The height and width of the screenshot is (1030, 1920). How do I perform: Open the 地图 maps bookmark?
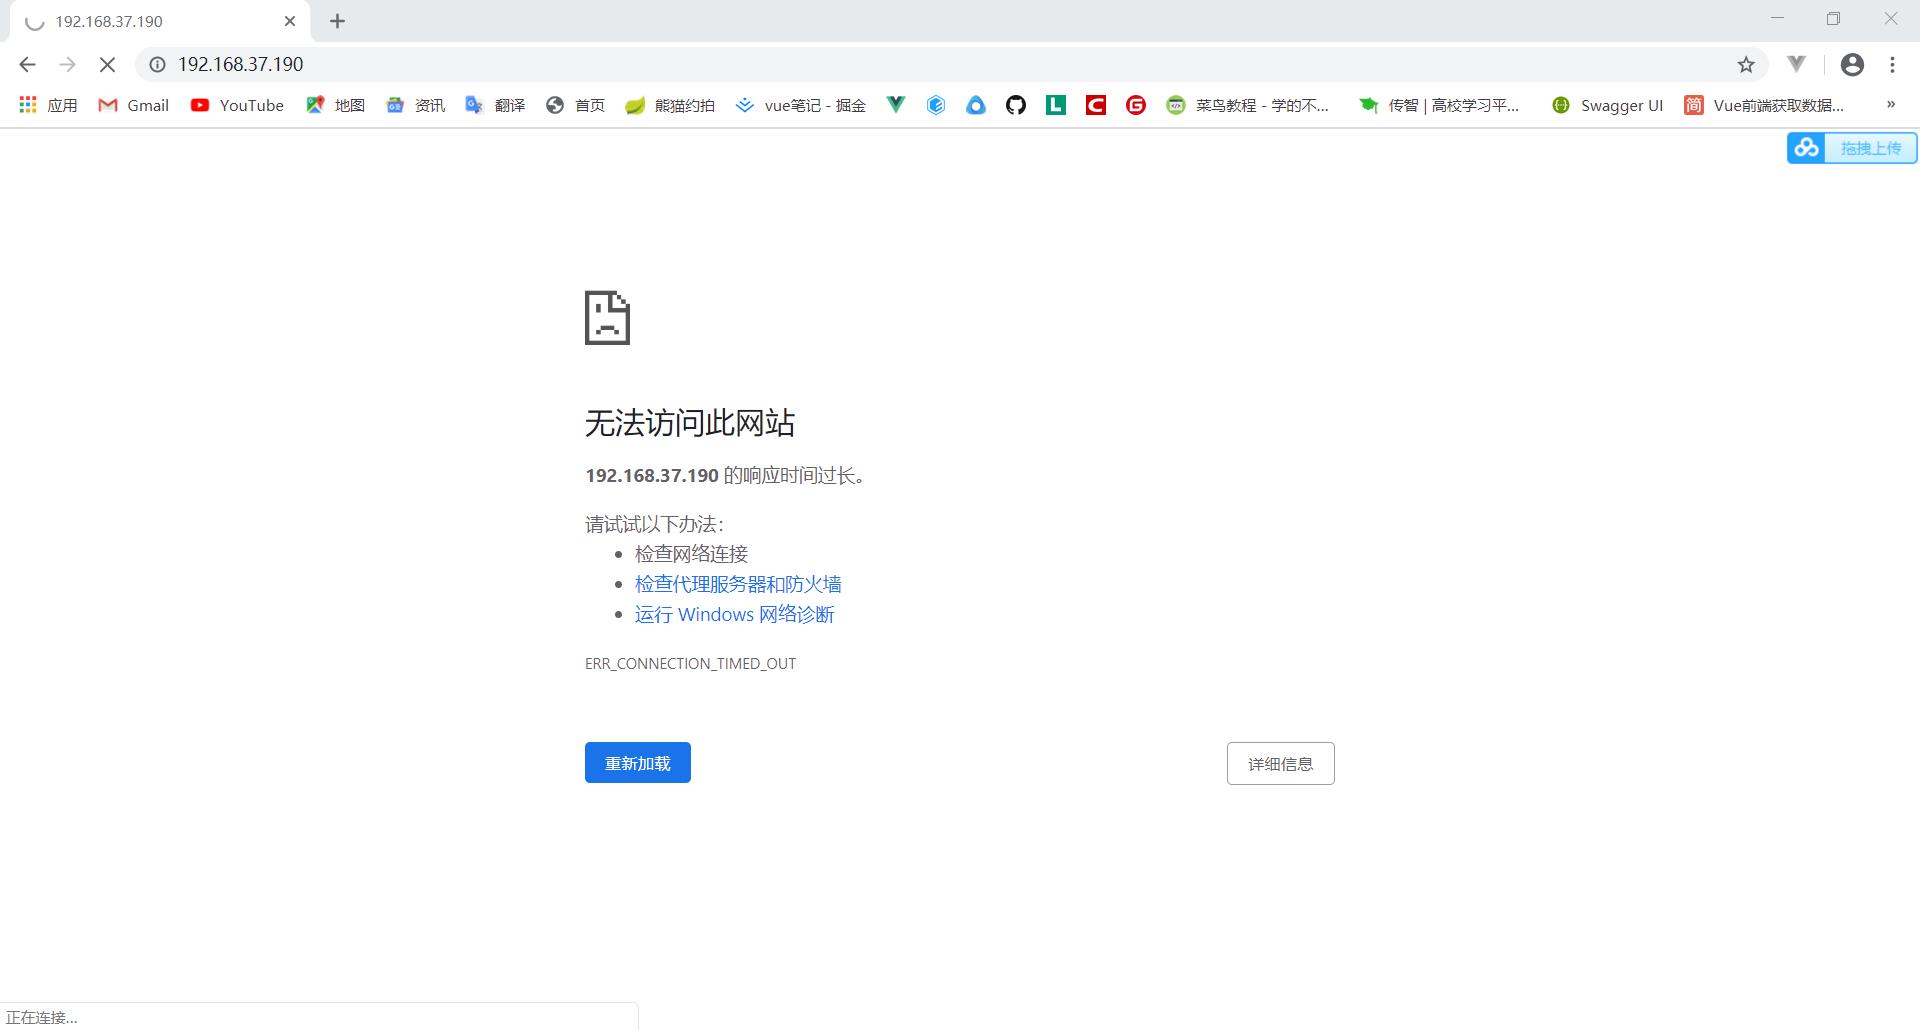click(x=335, y=105)
